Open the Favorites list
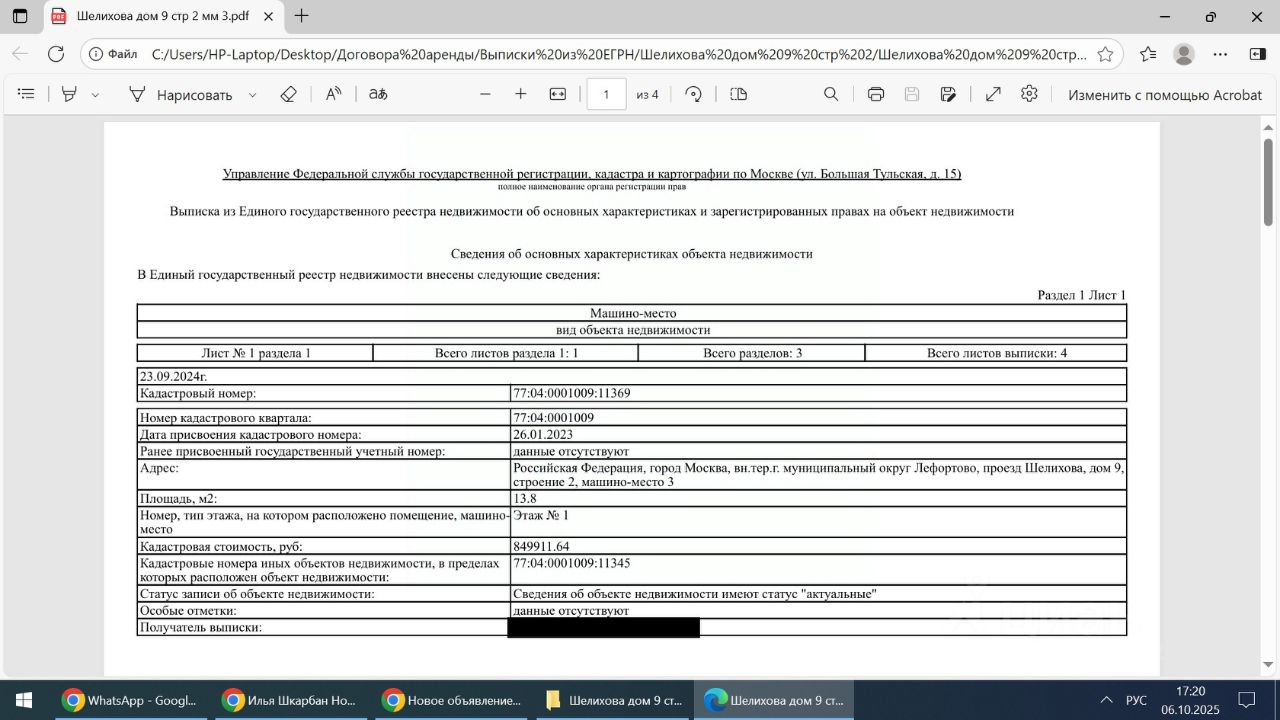This screenshot has height=720, width=1280. pyautogui.click(x=1147, y=54)
